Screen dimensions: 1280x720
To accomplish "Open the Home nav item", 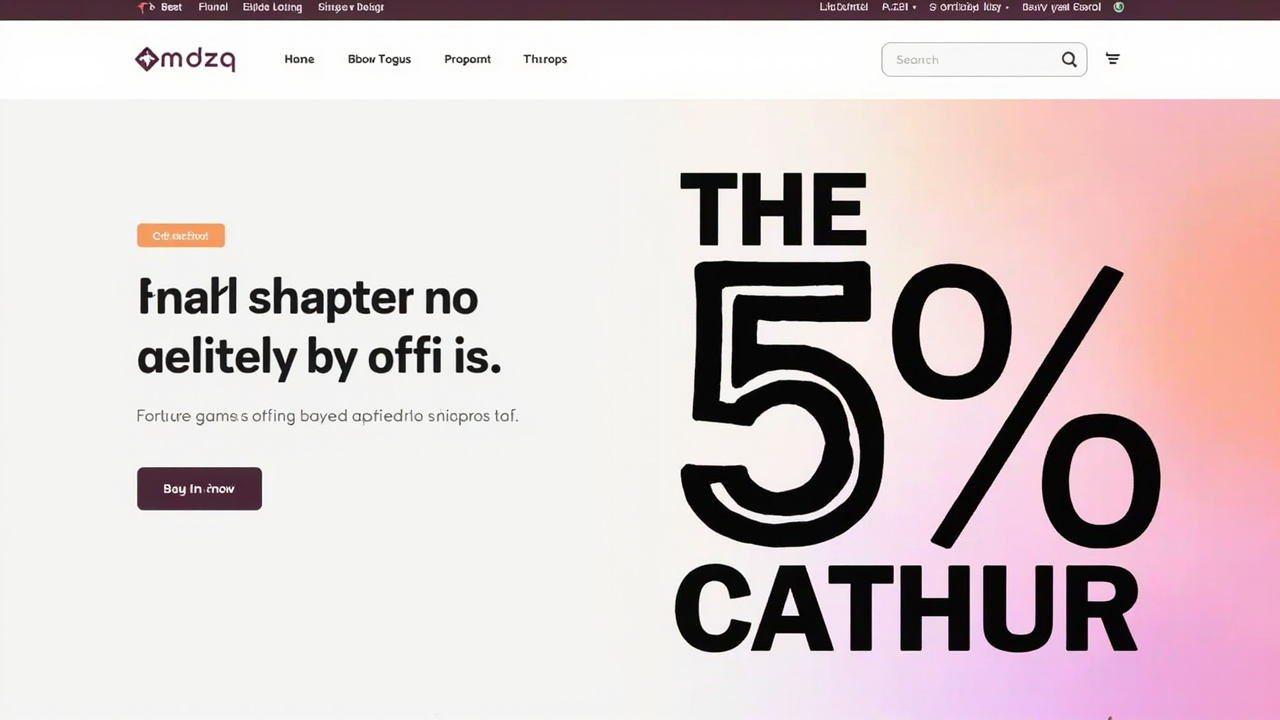I will [299, 59].
